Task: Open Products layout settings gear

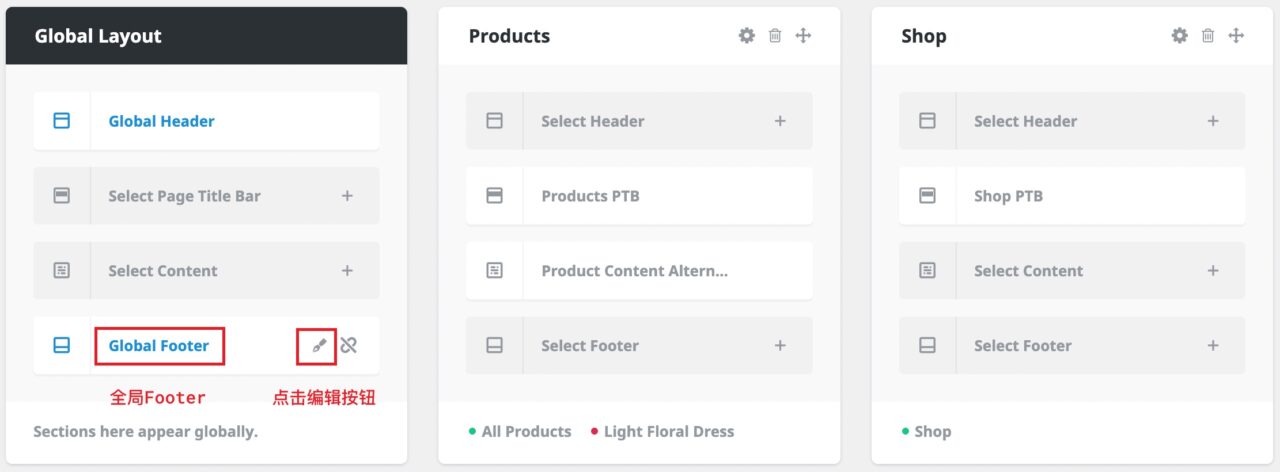Action: point(747,36)
